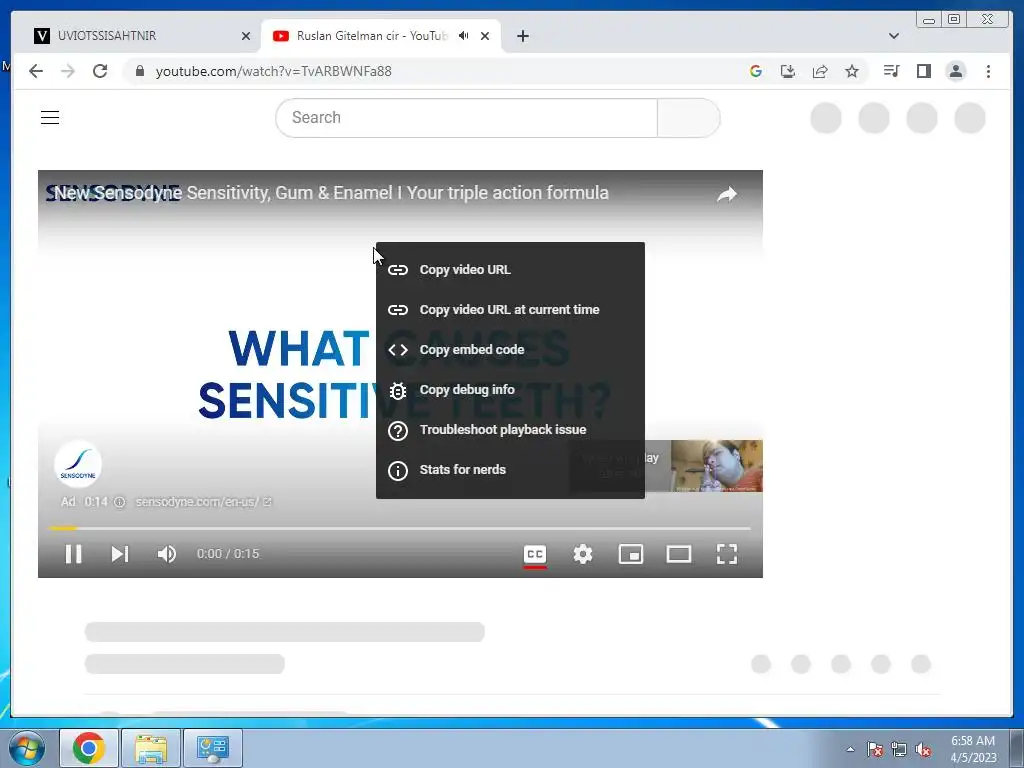Open the Chrome profile avatar
Viewport: 1024px width, 768px height.
[956, 71]
